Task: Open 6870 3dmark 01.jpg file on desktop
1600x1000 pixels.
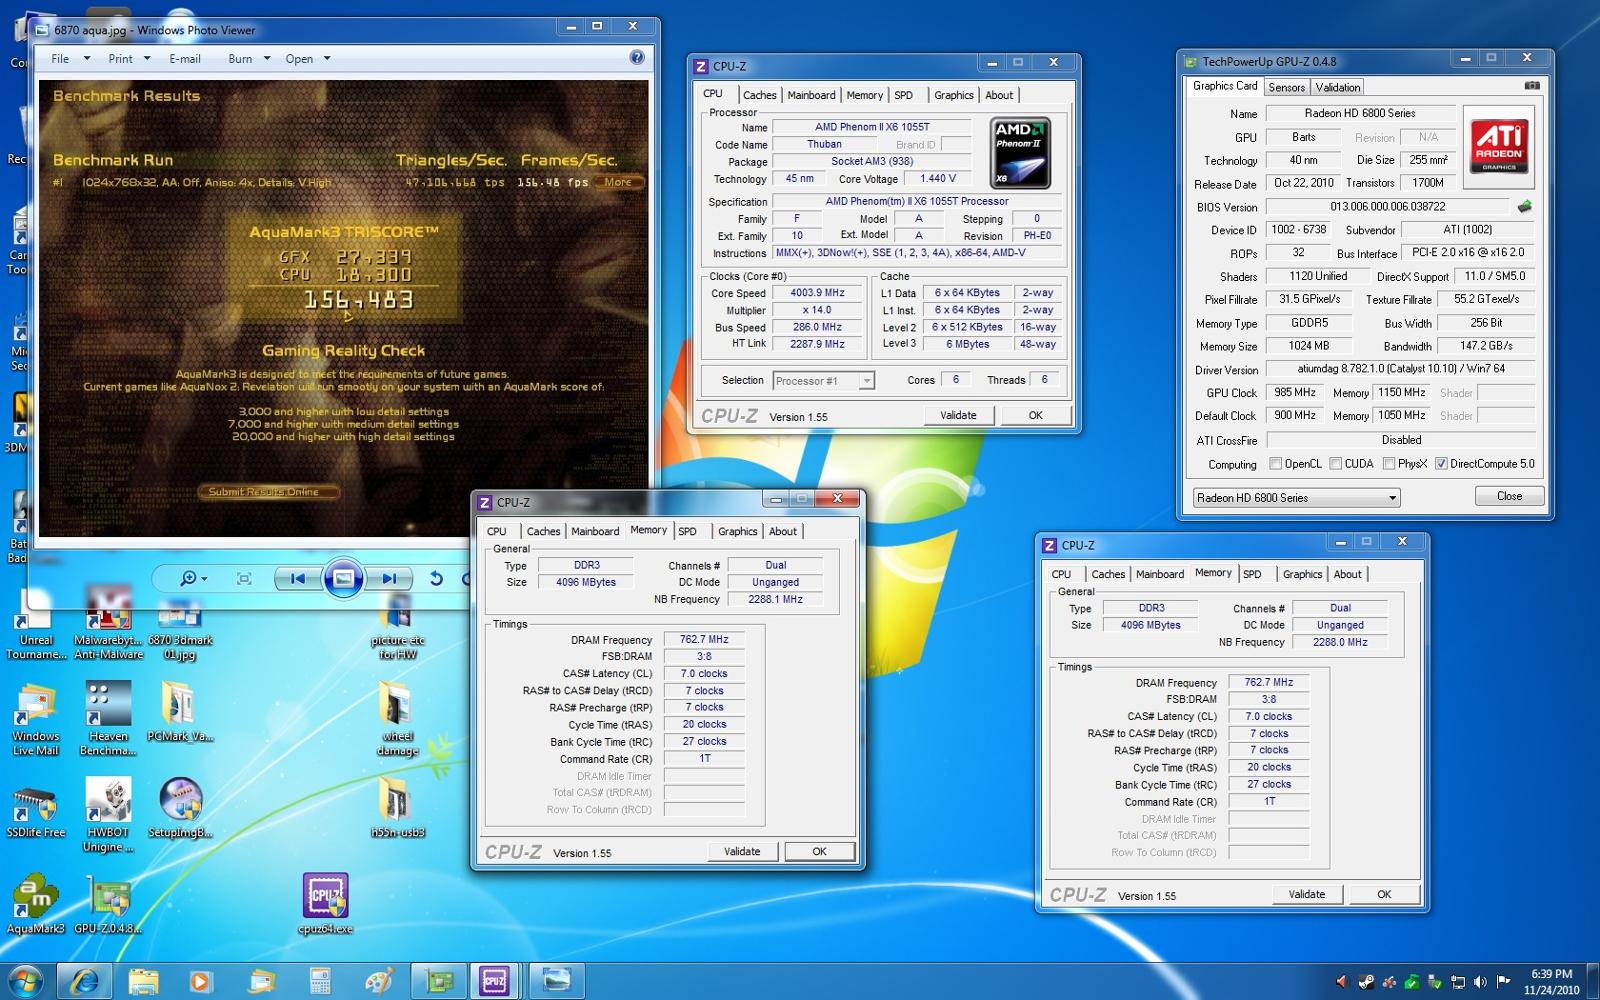Action: point(180,630)
